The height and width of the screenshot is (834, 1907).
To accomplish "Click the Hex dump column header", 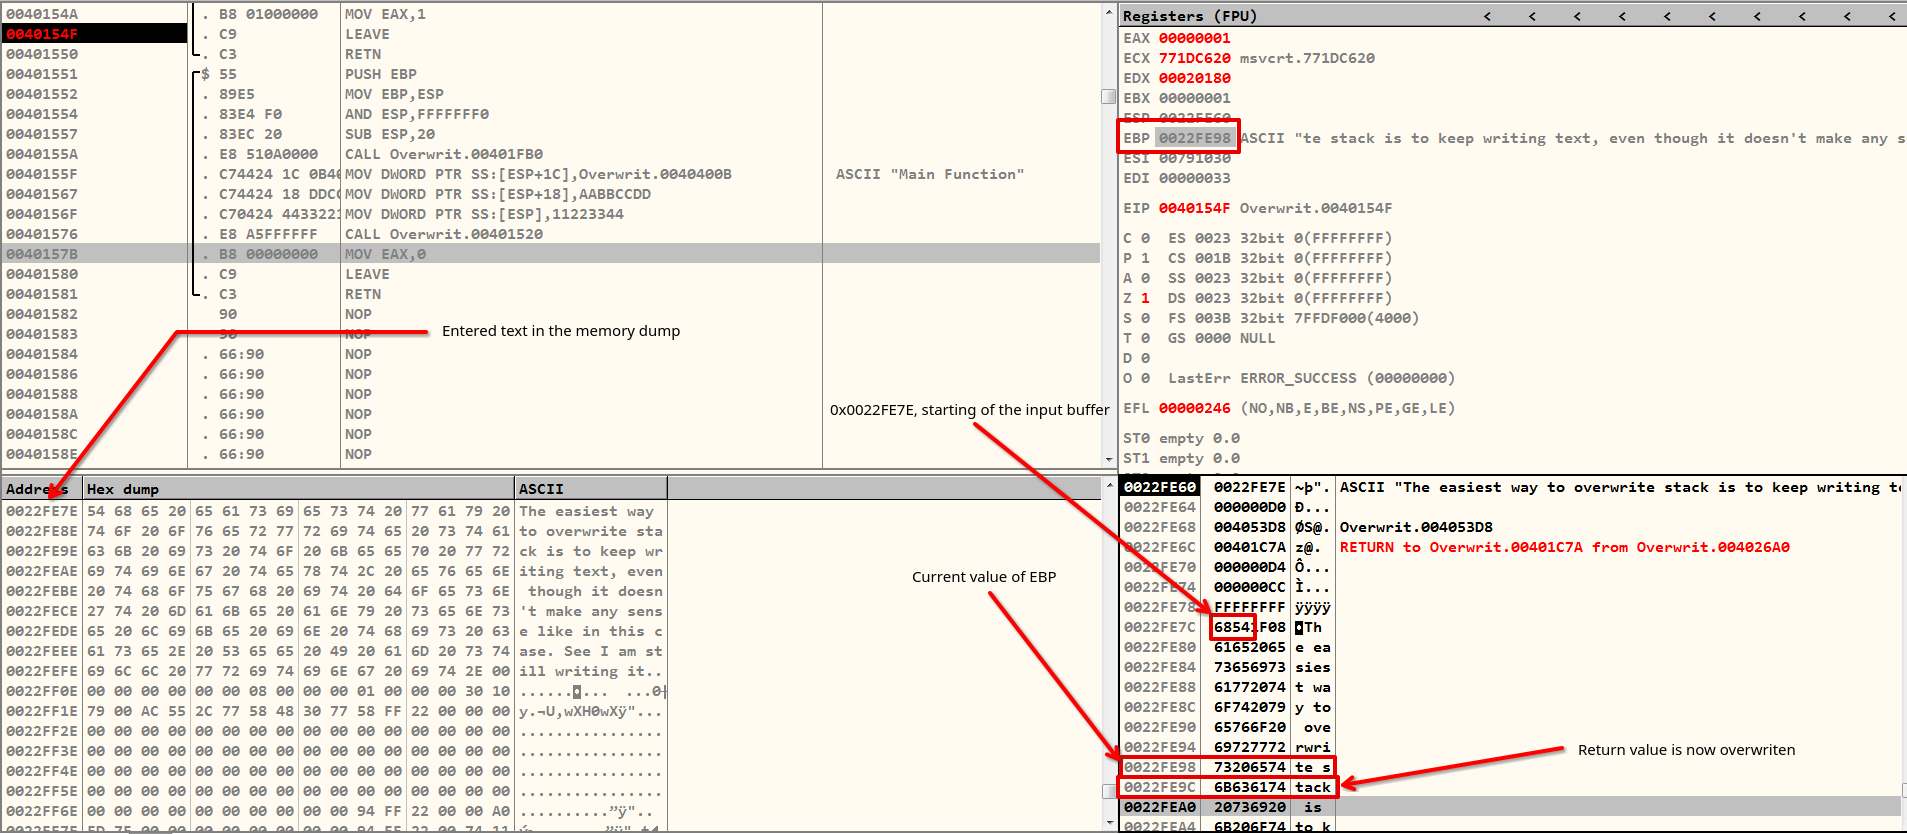I will 298,489.
